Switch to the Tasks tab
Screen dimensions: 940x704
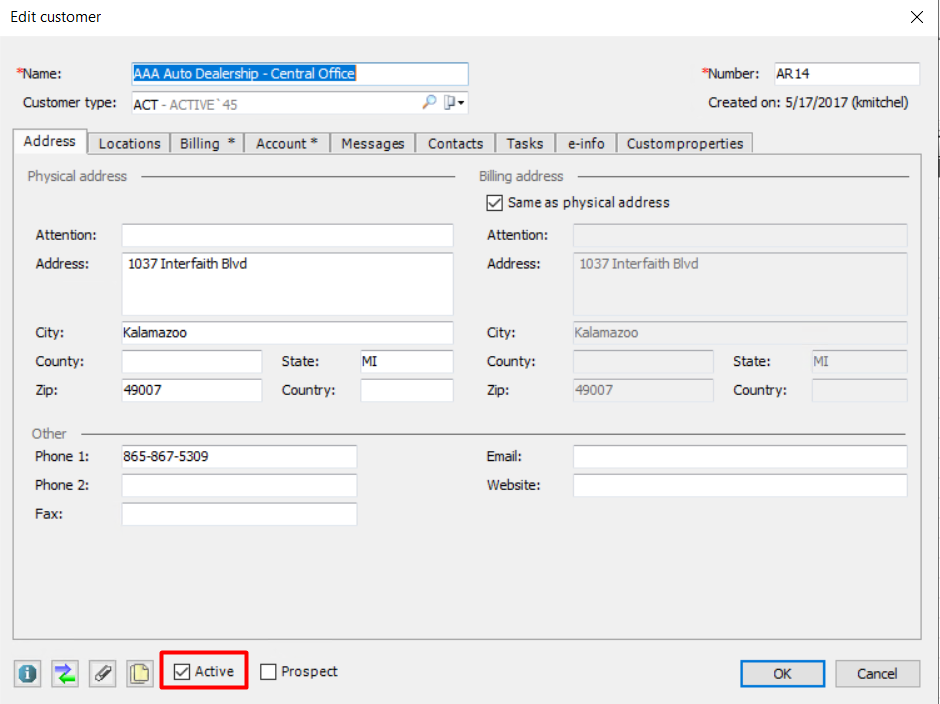525,144
